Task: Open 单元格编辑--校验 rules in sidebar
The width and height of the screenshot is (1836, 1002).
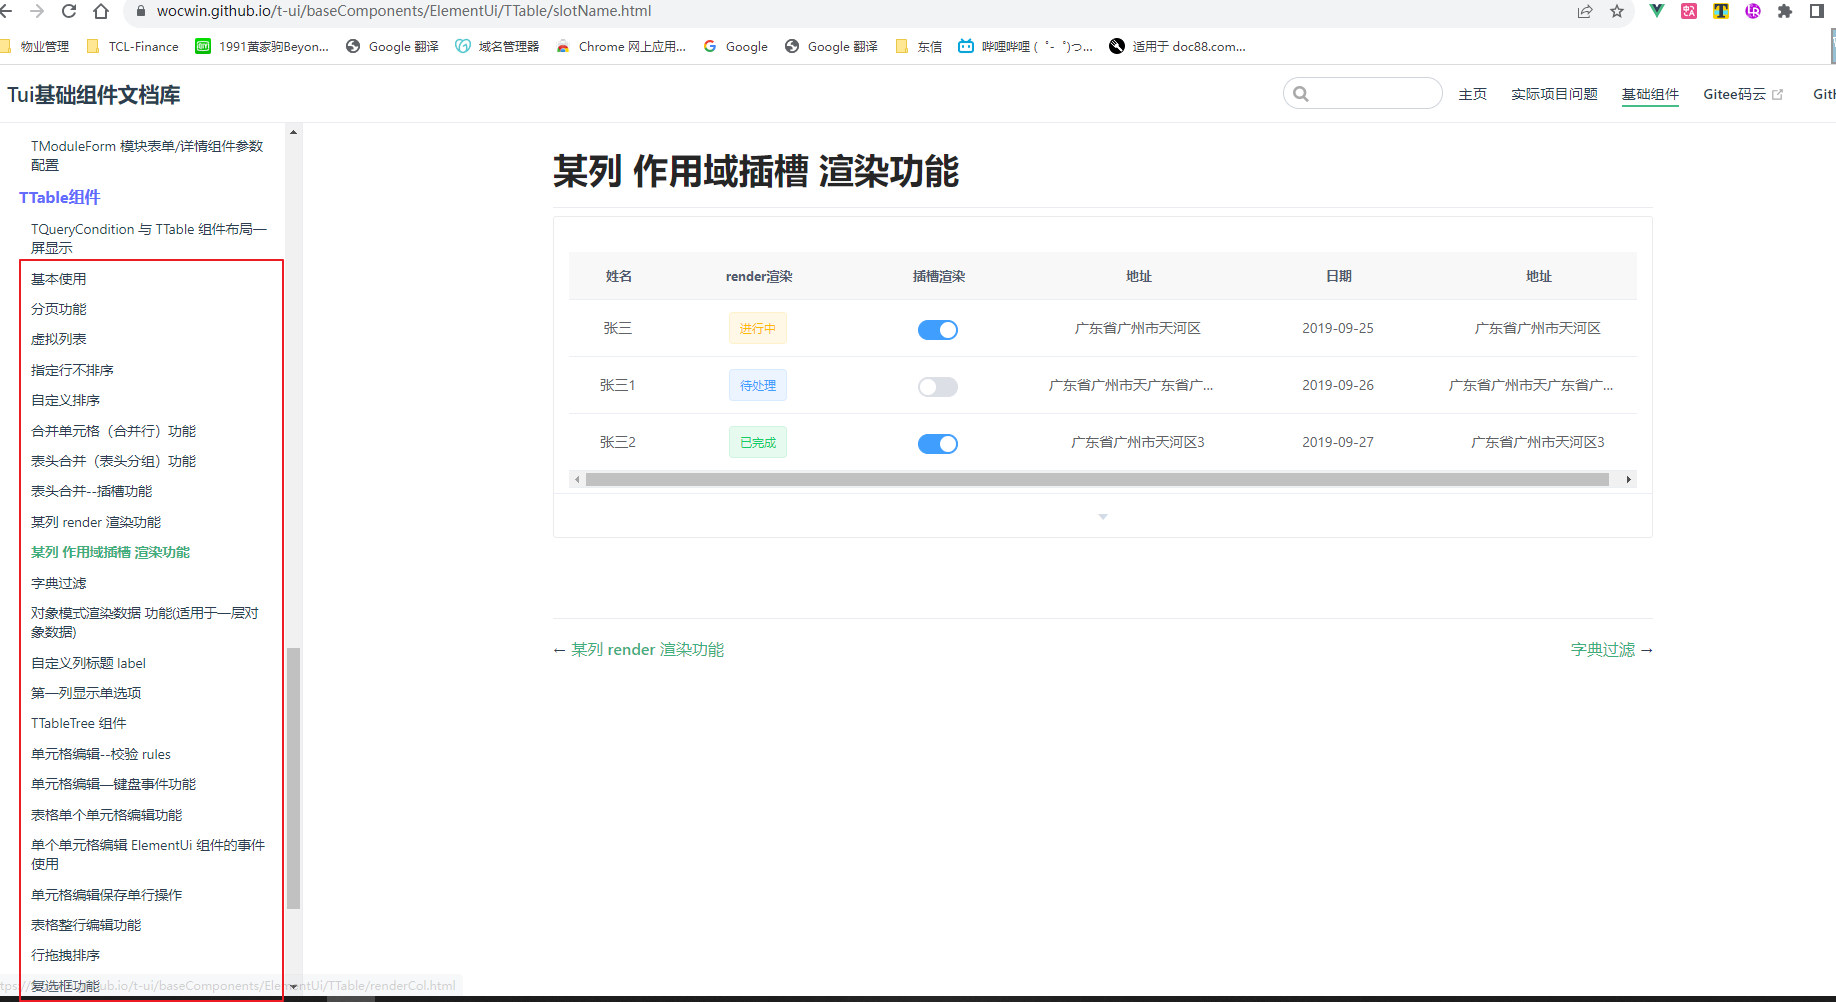Action: tap(101, 754)
